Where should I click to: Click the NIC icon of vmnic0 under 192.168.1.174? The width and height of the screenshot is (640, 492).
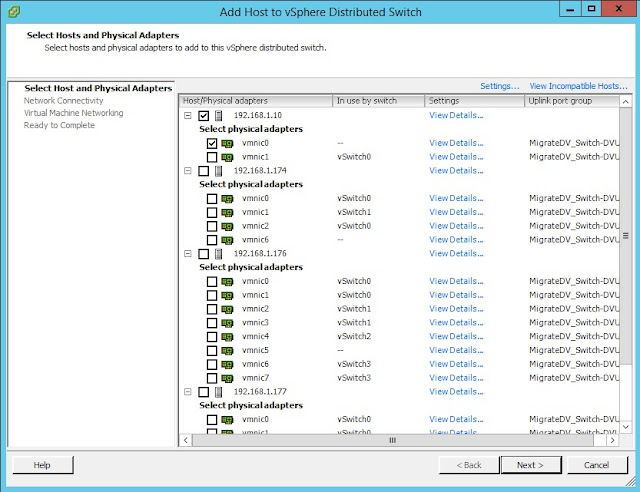click(227, 199)
